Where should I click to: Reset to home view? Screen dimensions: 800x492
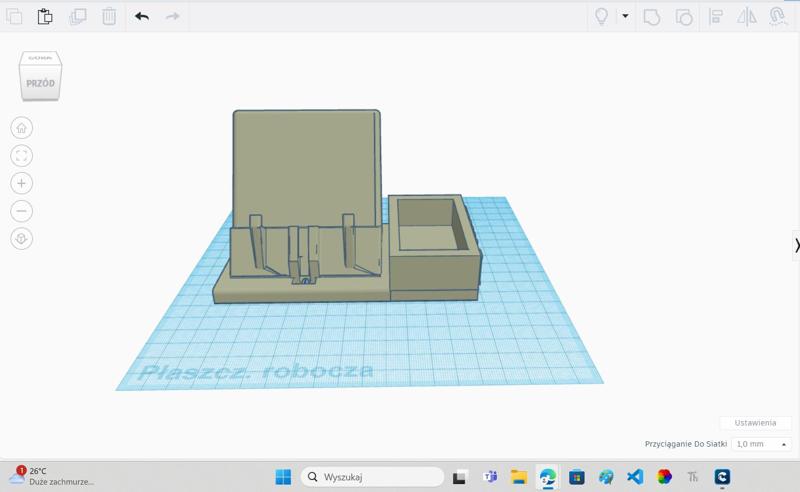(21, 128)
